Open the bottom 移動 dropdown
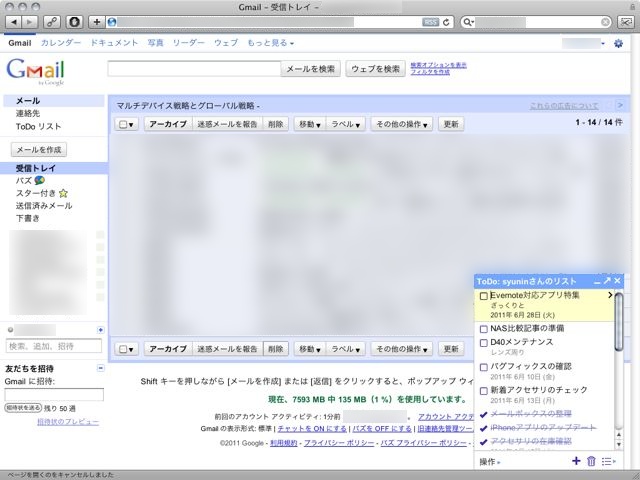Image resolution: width=640 pixels, height=480 pixels. pyautogui.click(x=309, y=349)
